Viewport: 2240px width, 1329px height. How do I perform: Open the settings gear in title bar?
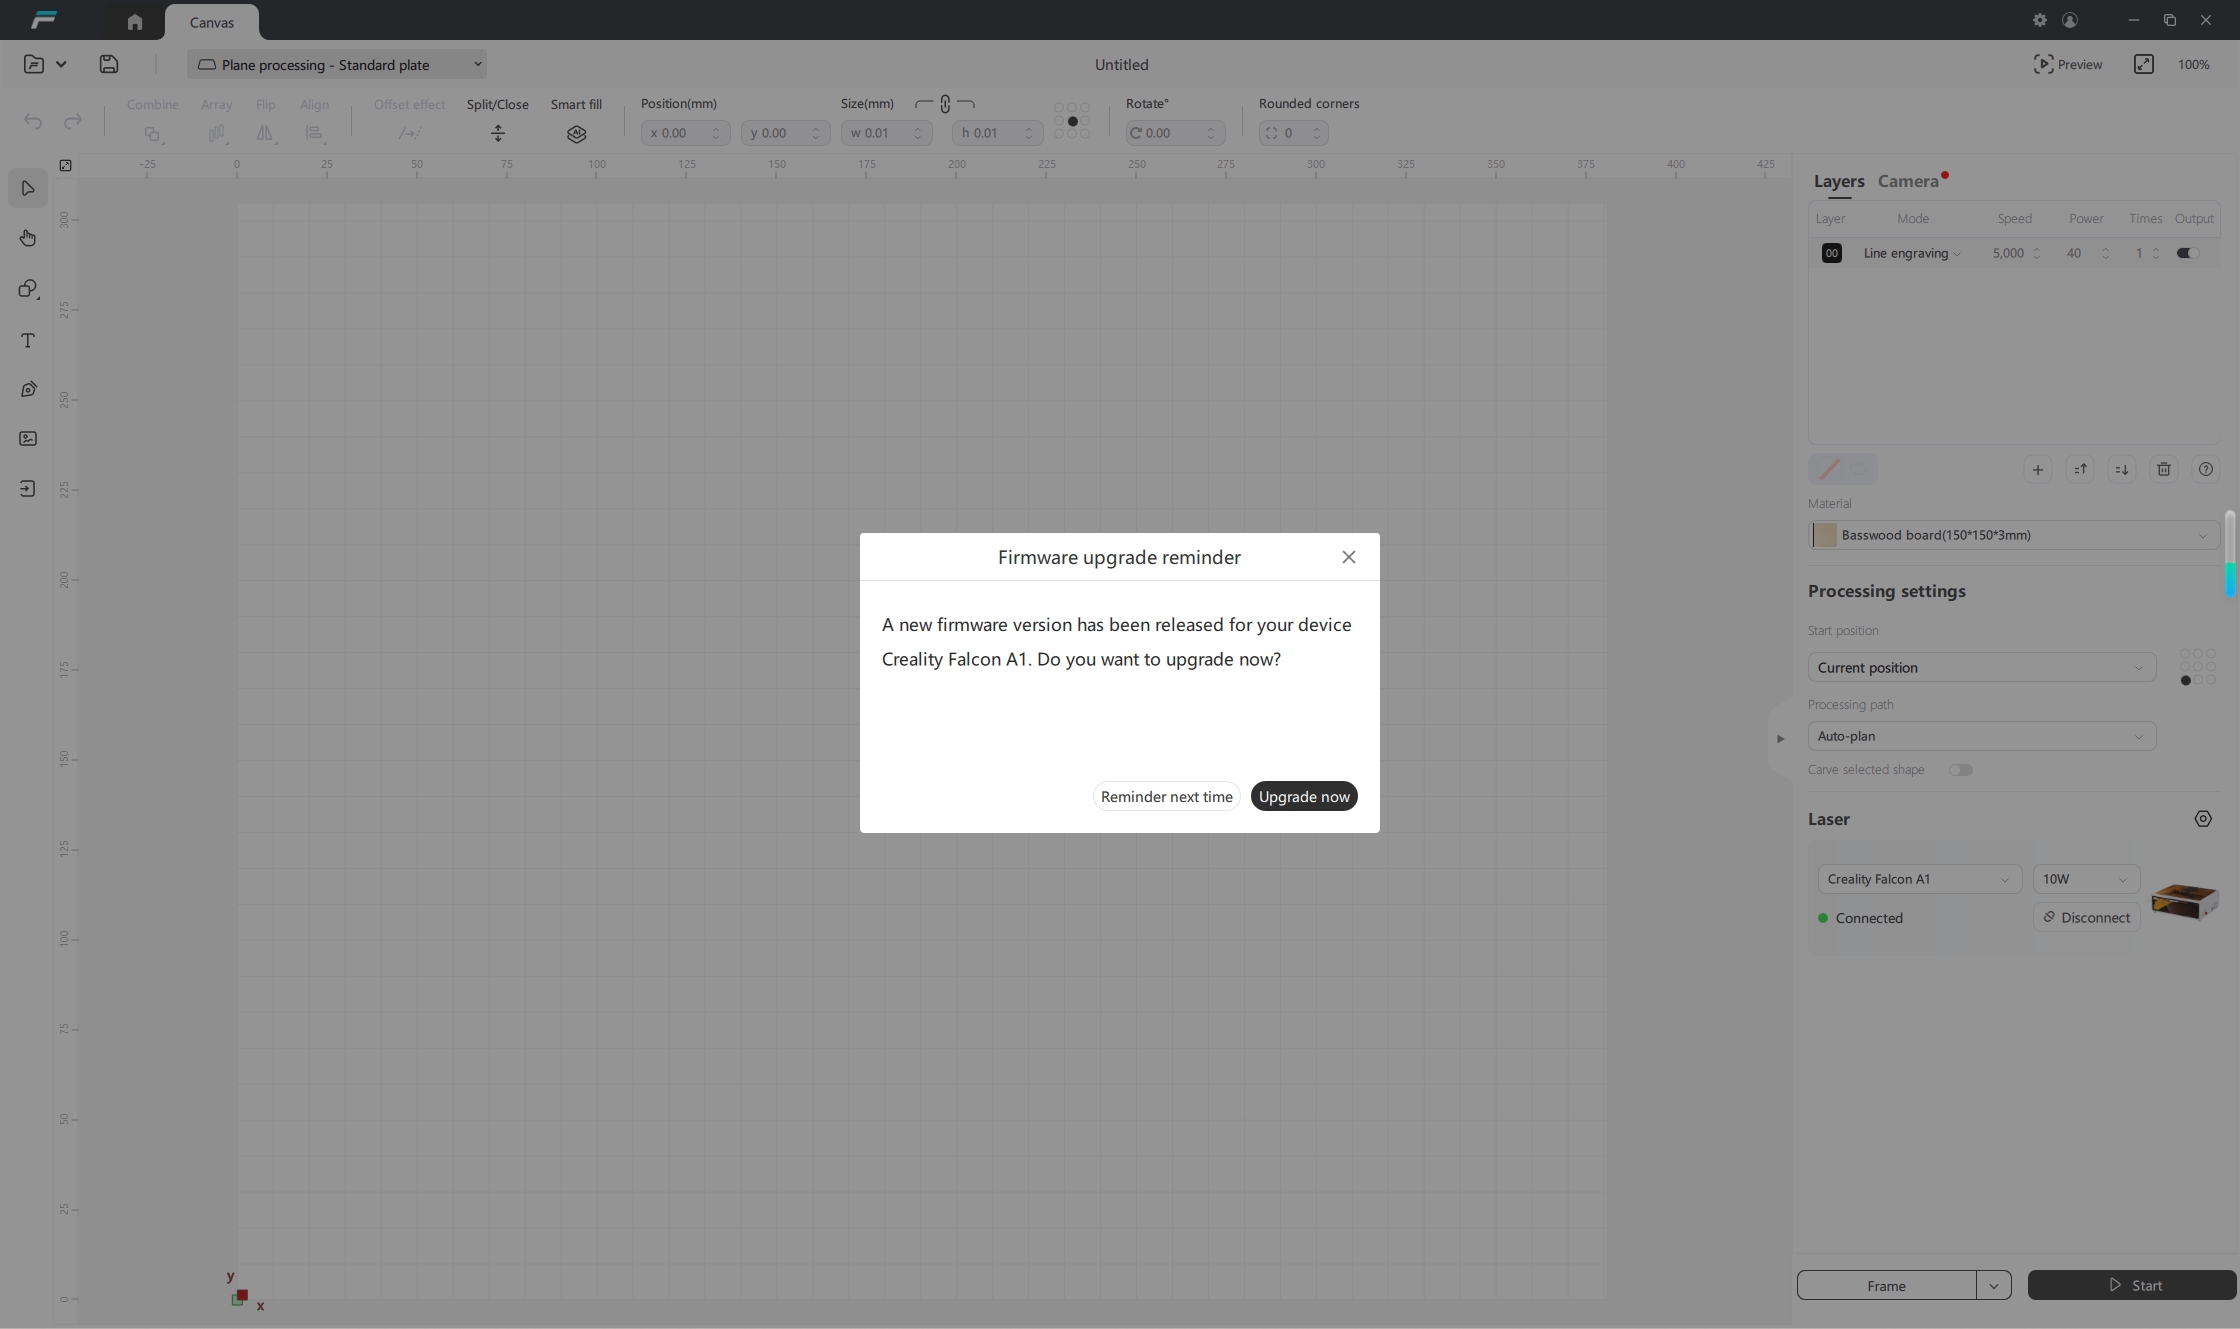(x=2040, y=20)
